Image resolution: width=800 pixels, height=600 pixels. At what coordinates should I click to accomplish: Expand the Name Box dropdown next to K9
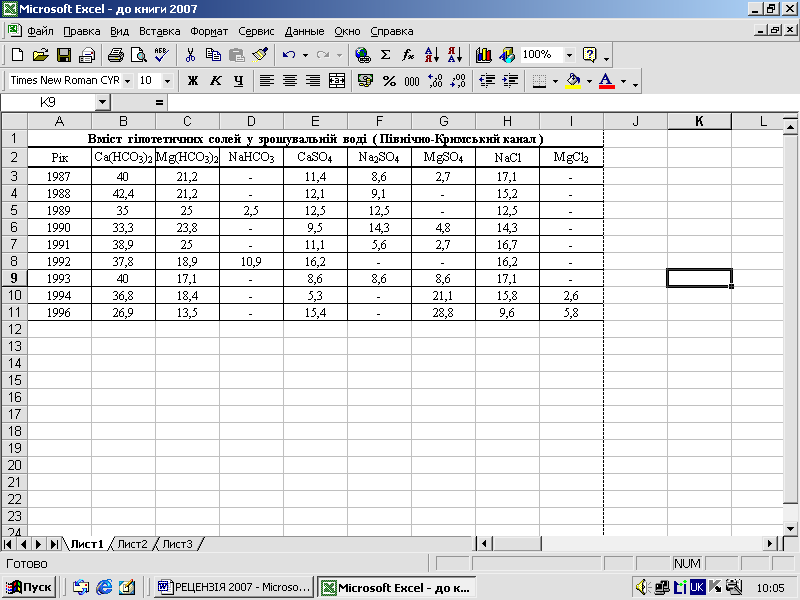[x=102, y=103]
